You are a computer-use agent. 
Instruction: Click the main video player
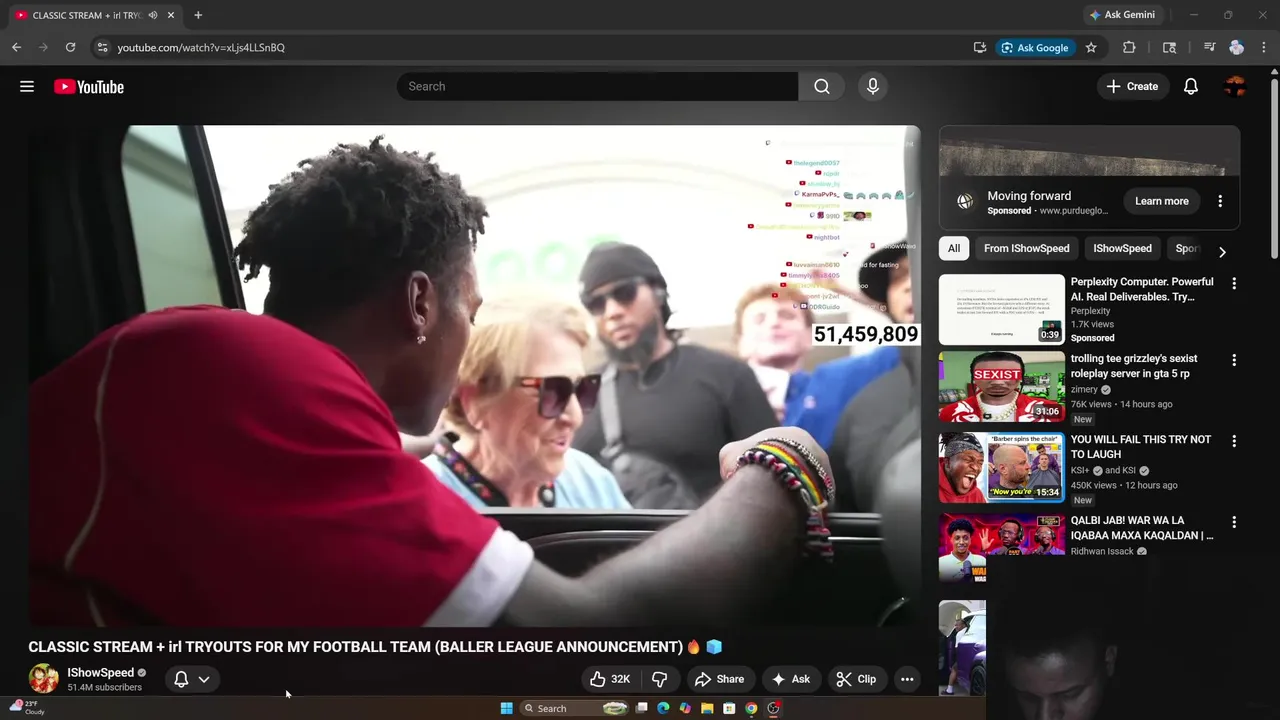(474, 375)
